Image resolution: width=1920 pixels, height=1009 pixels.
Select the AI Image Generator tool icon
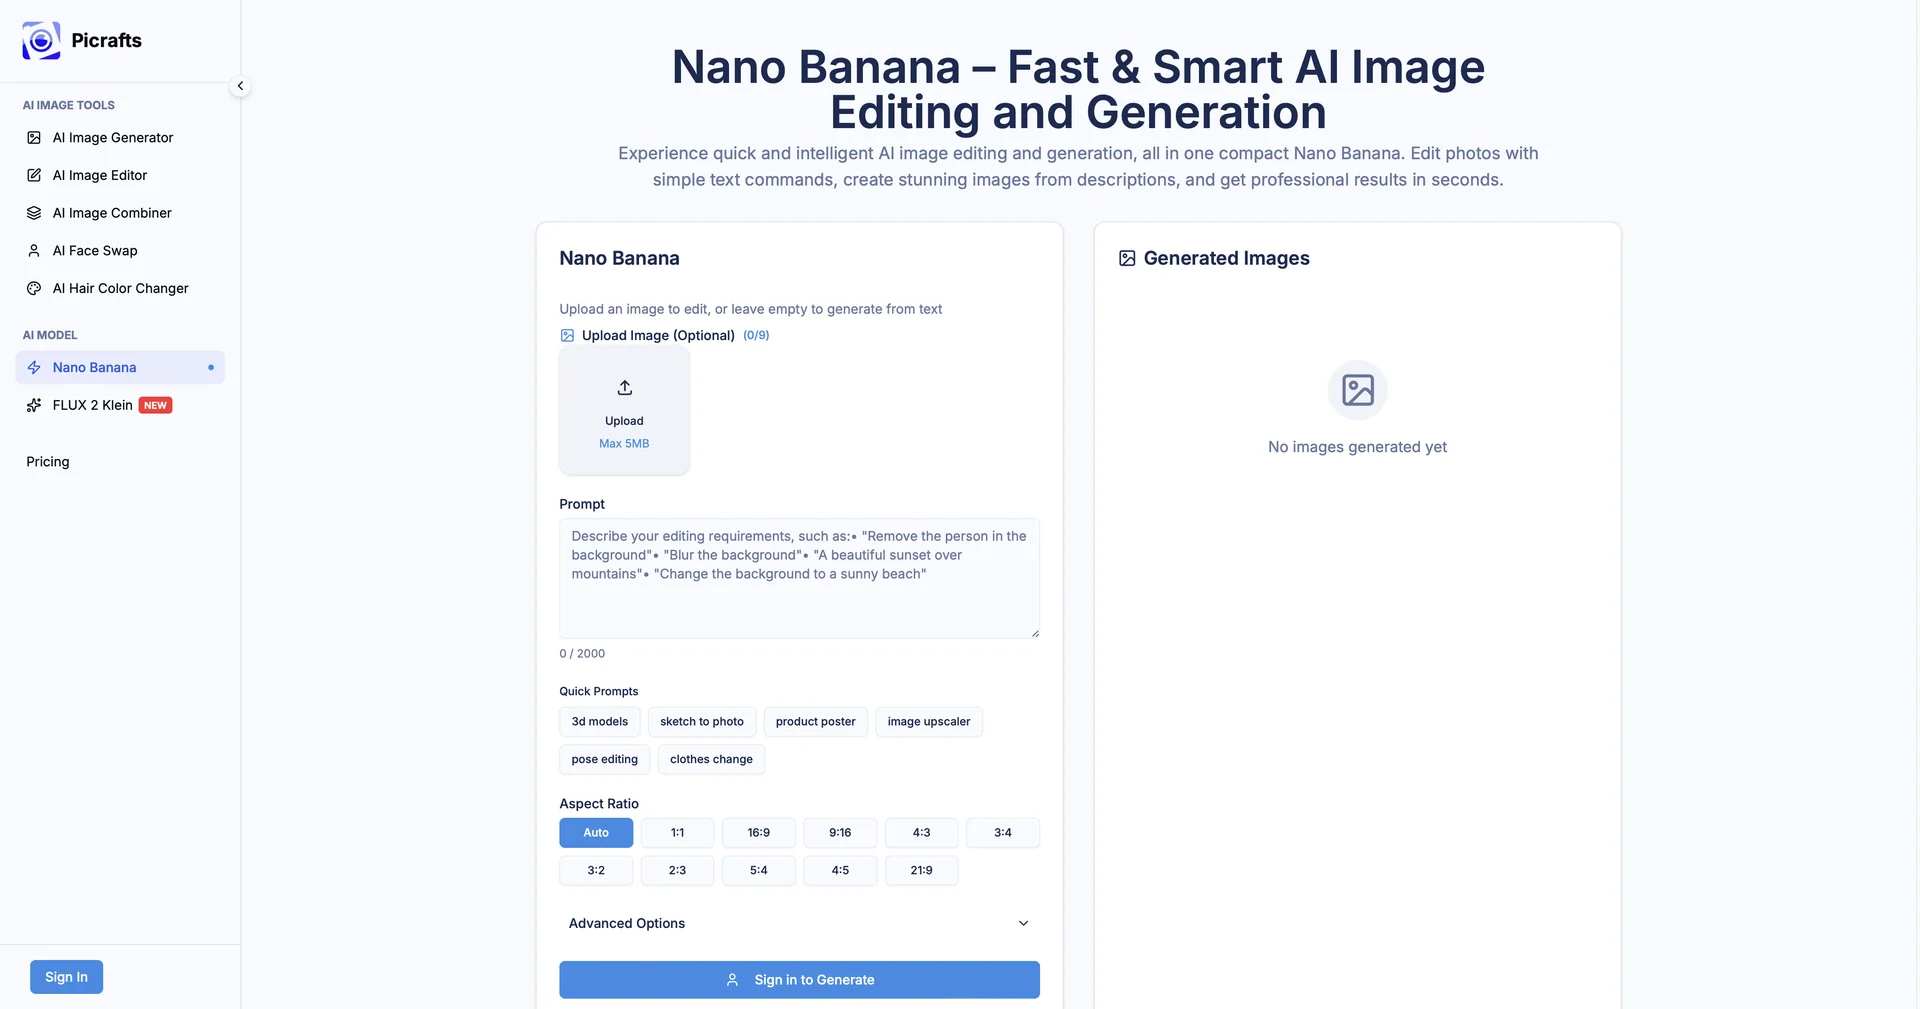(x=34, y=138)
